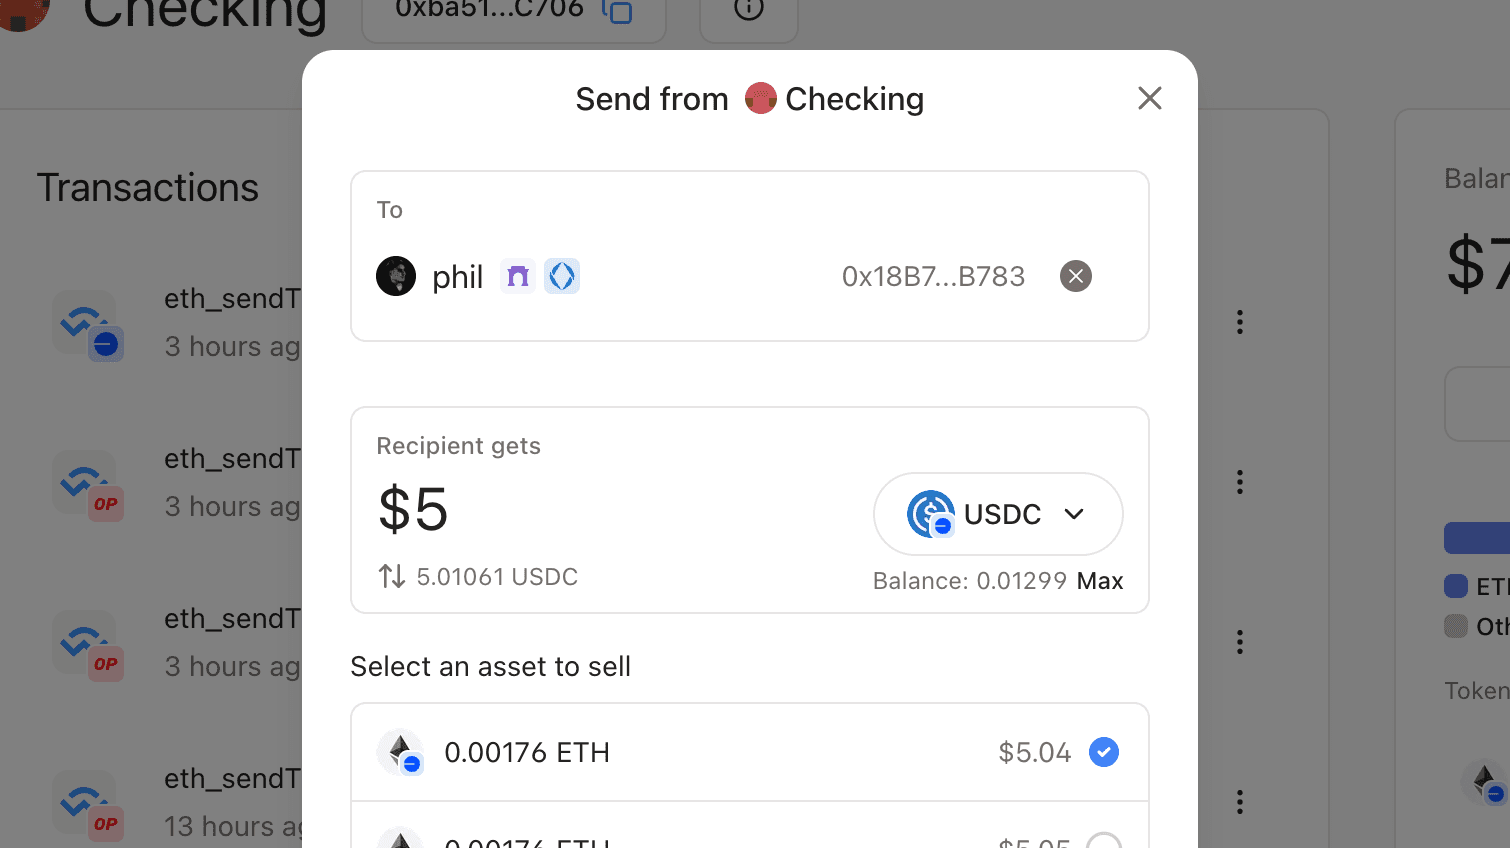Switch to the Transactions section
The width and height of the screenshot is (1510, 848).
[x=147, y=188]
